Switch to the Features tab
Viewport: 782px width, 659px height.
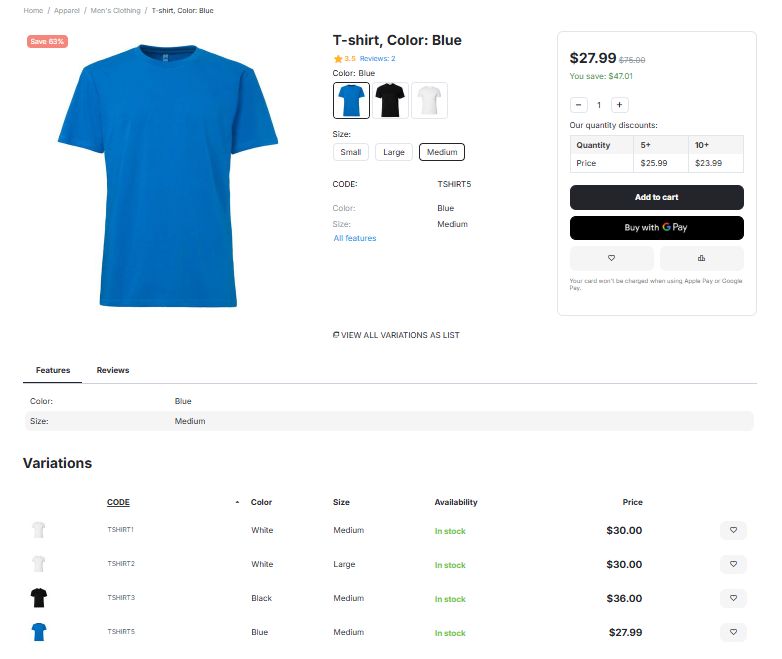pos(53,370)
